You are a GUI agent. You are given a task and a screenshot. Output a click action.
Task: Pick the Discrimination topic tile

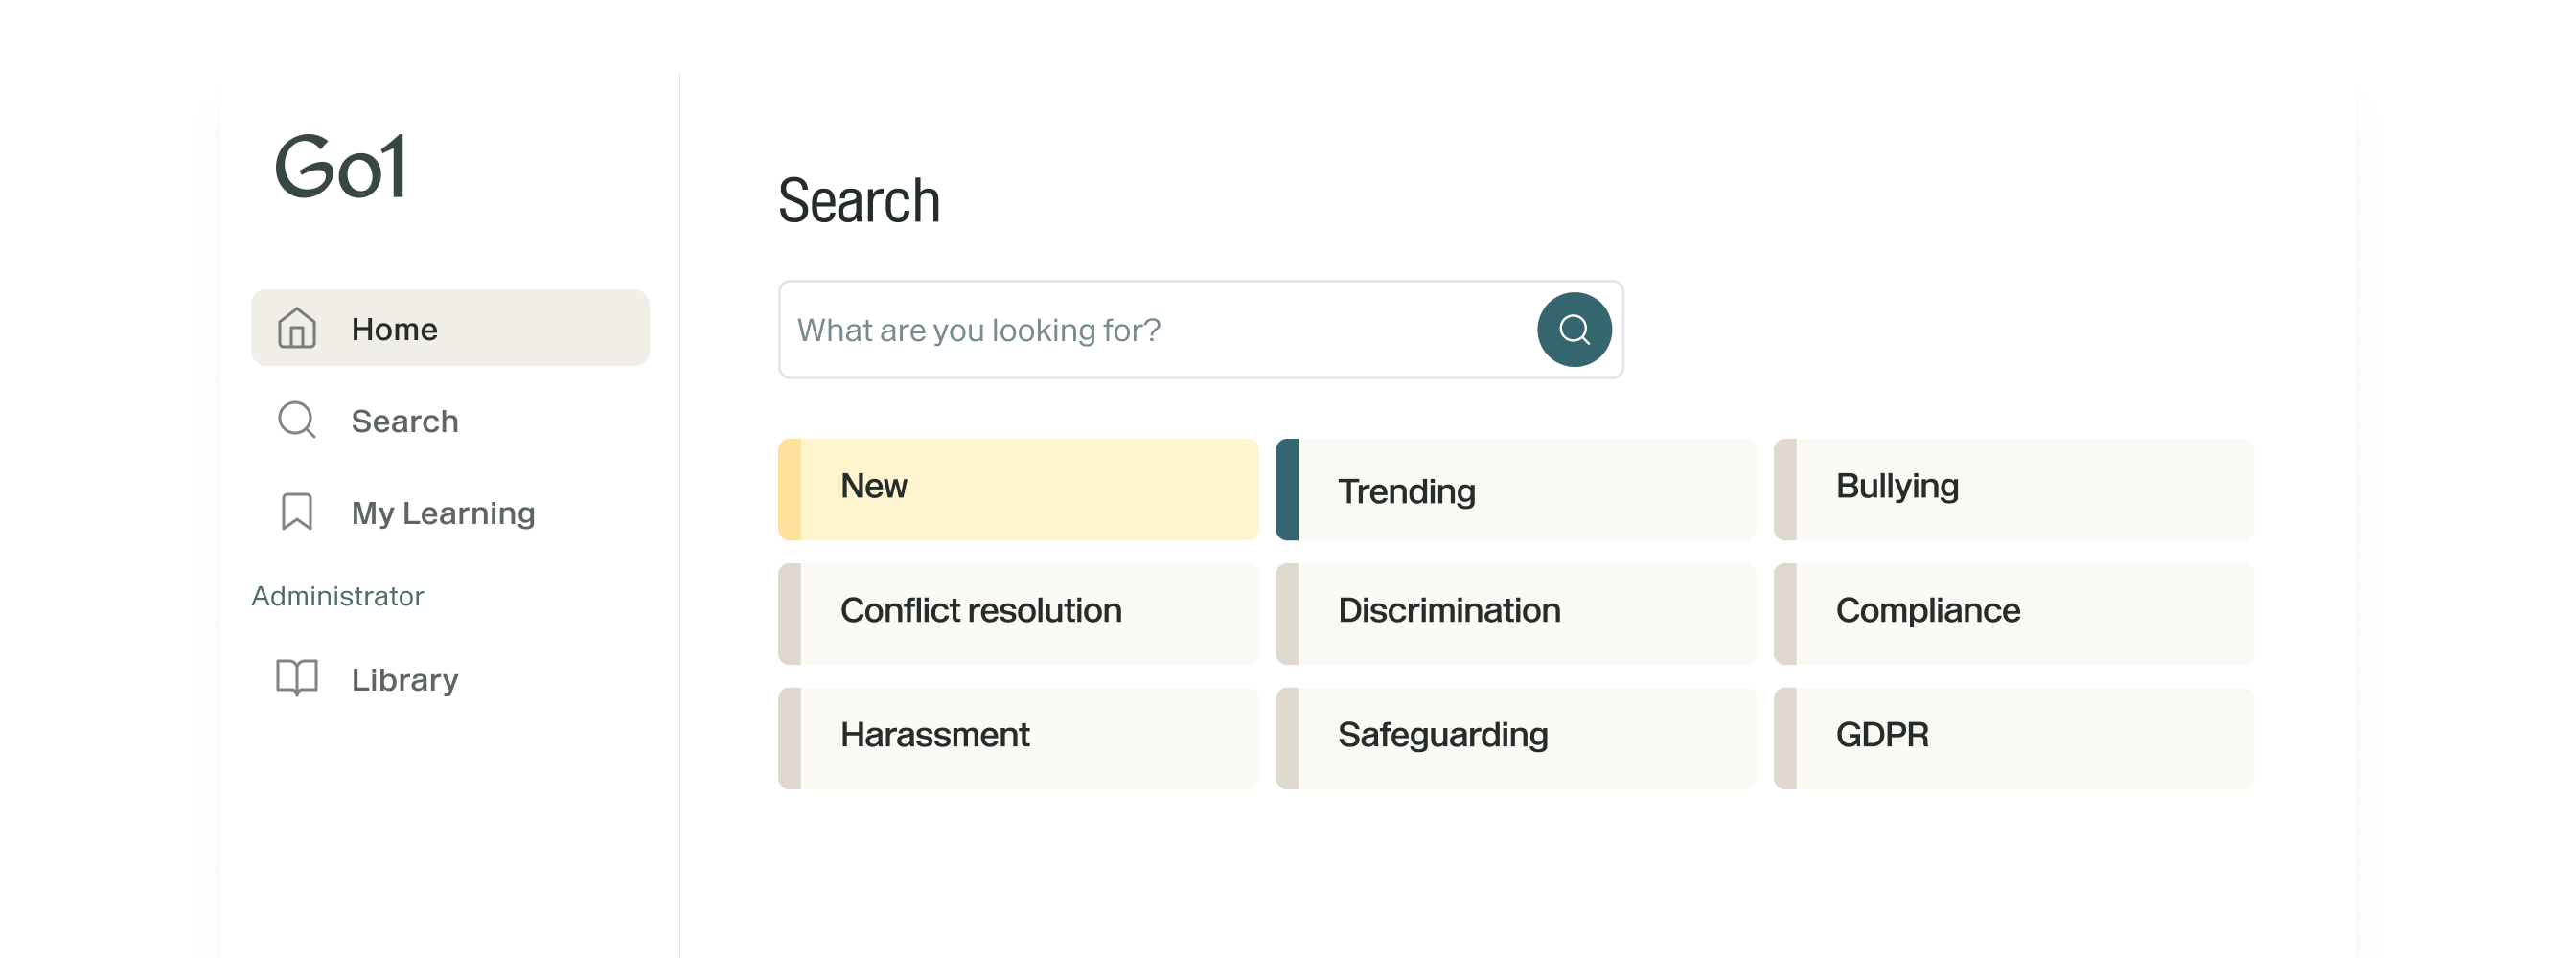pos(1516,613)
